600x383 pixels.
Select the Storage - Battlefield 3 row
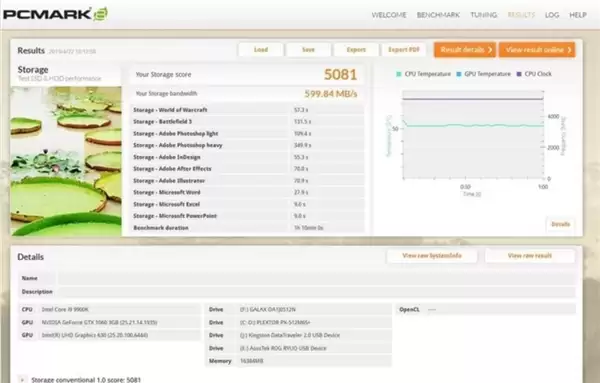tap(247, 122)
